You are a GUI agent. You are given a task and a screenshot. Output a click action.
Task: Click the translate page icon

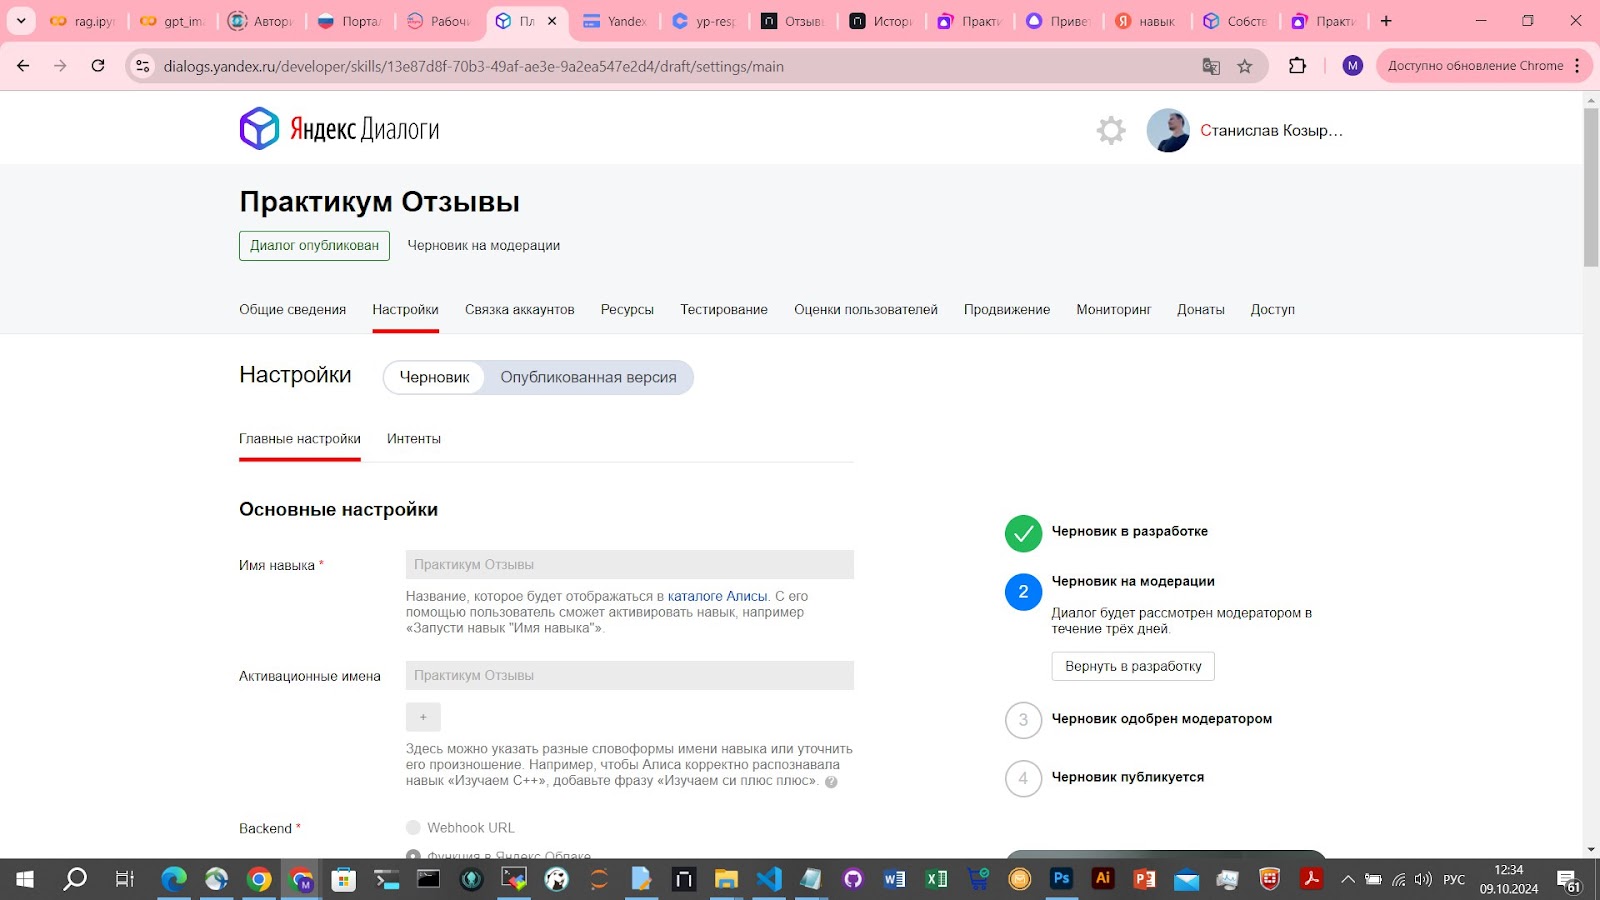(x=1211, y=66)
